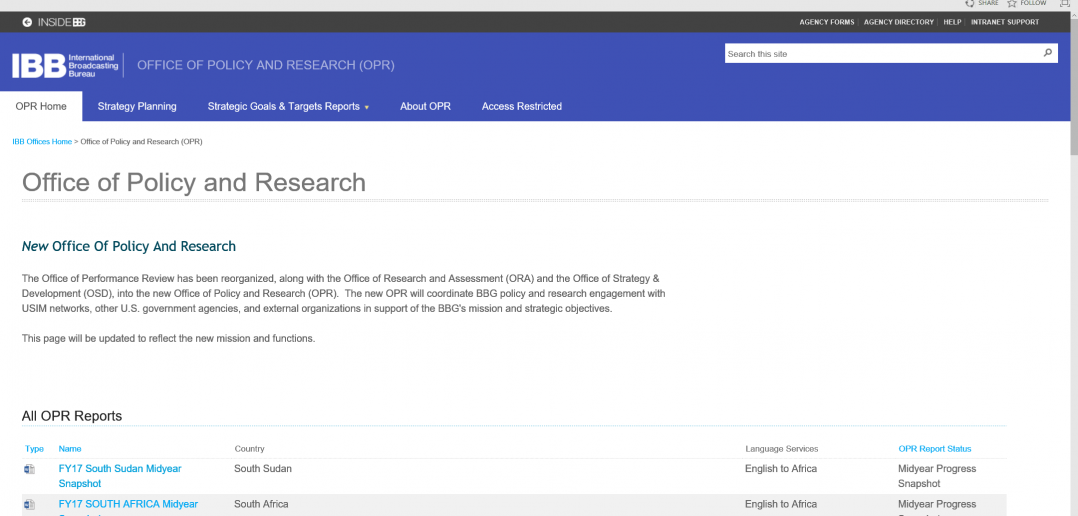The height and width of the screenshot is (516, 1078).
Task: Open Strategic Goals & Targets Reports menu
Action: (284, 106)
